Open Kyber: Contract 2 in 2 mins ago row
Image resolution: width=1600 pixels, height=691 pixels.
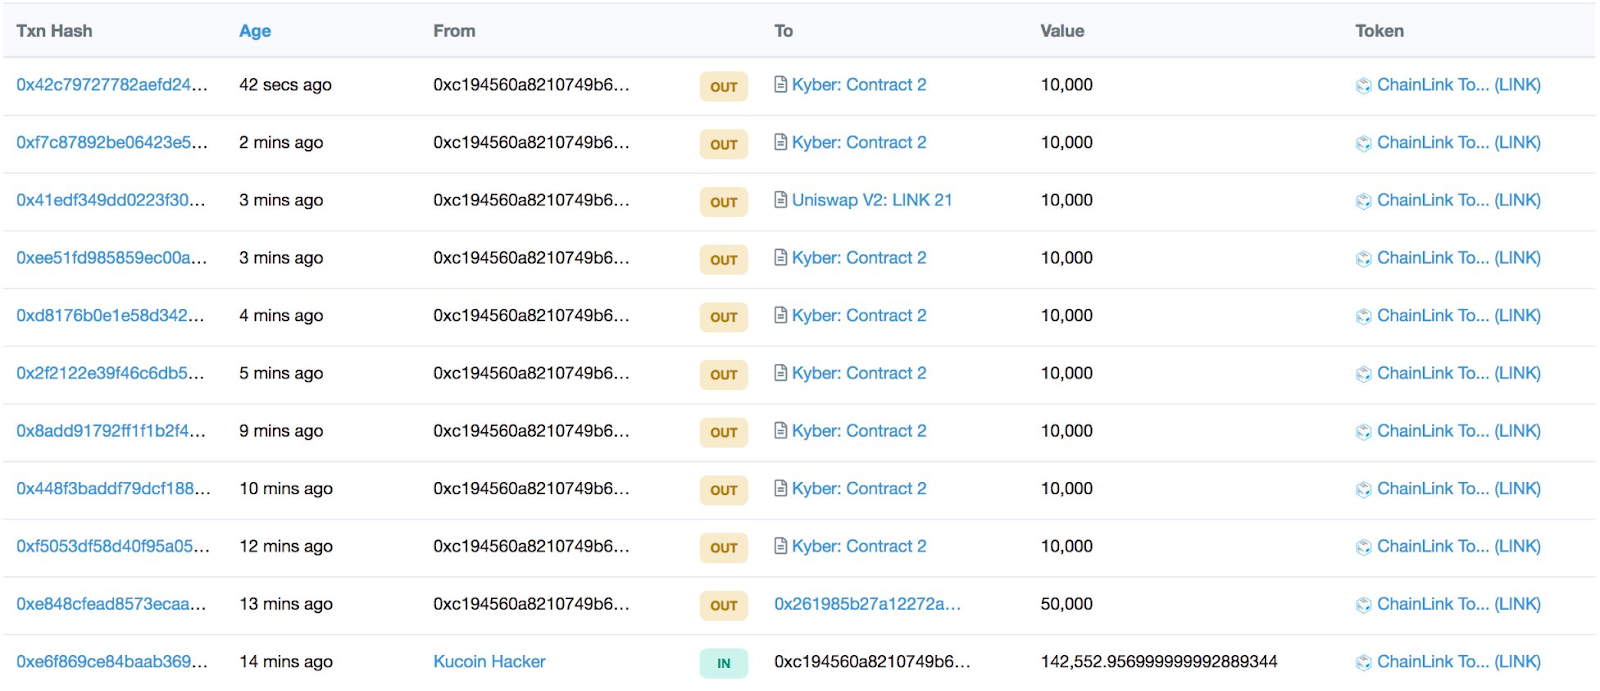859,143
